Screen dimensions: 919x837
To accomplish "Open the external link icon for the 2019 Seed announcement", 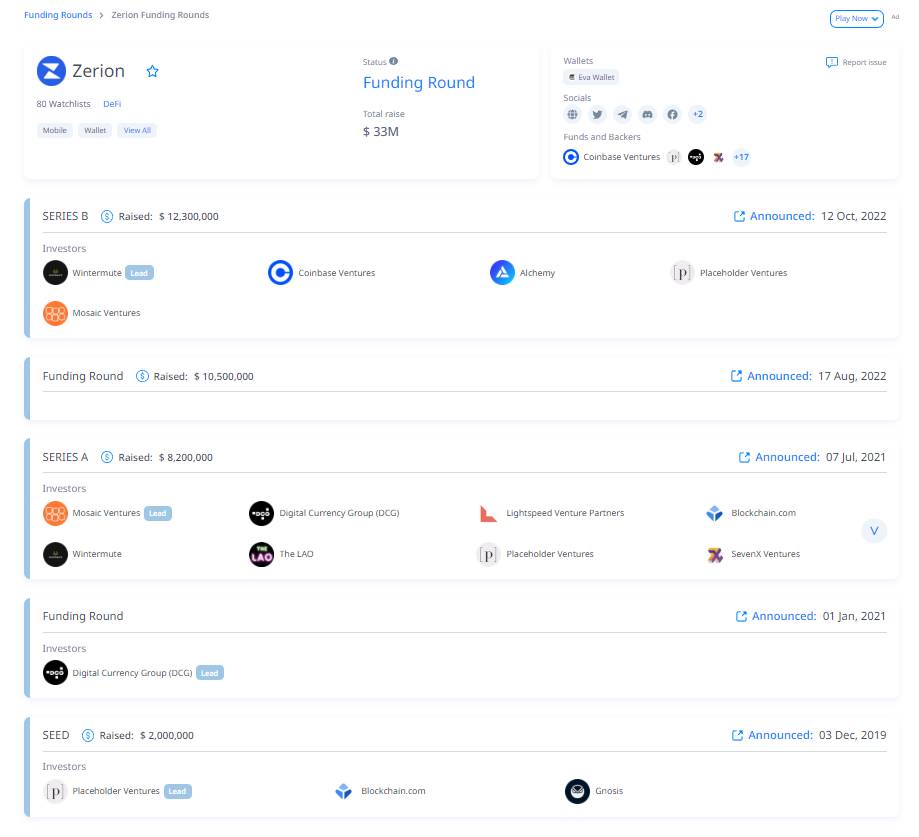I will tap(738, 735).
